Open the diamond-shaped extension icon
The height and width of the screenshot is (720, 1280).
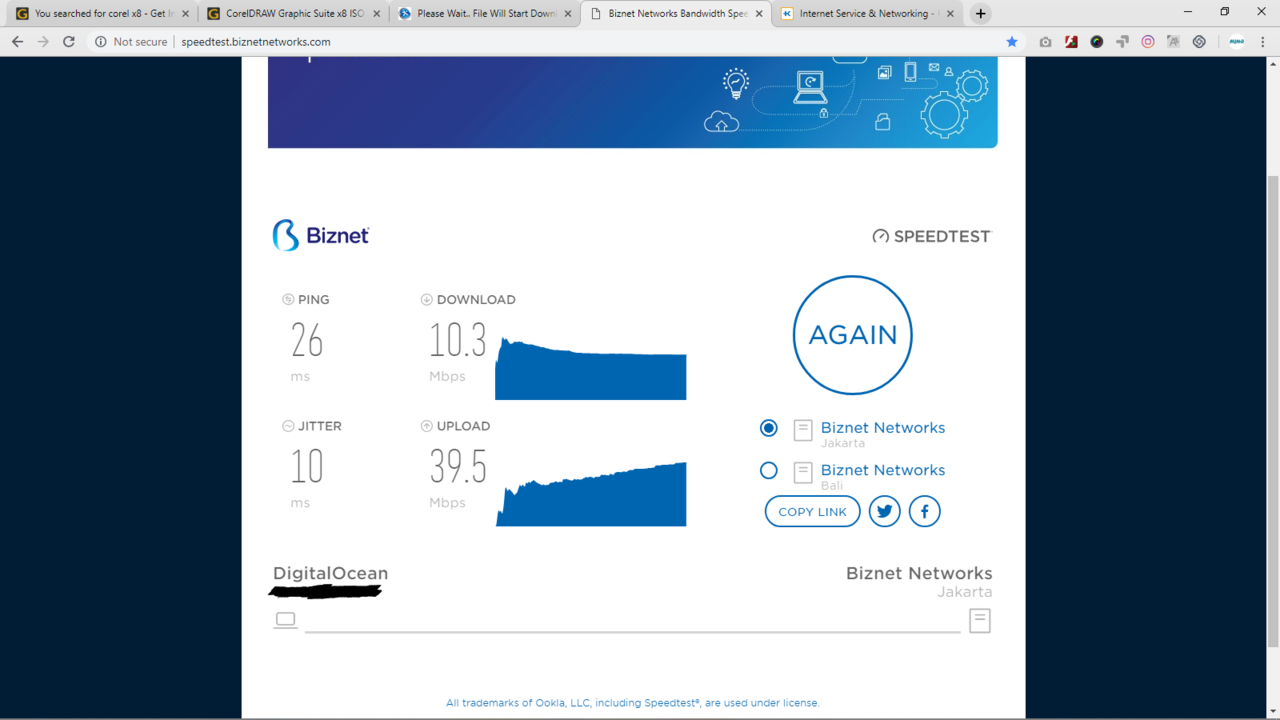[x=1199, y=42]
